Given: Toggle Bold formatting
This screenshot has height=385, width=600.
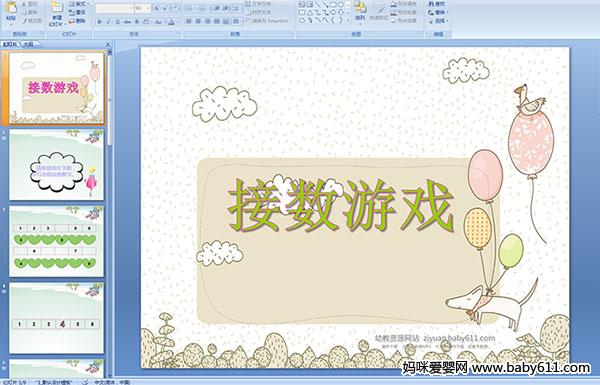Looking at the screenshot, I should coord(99,22).
